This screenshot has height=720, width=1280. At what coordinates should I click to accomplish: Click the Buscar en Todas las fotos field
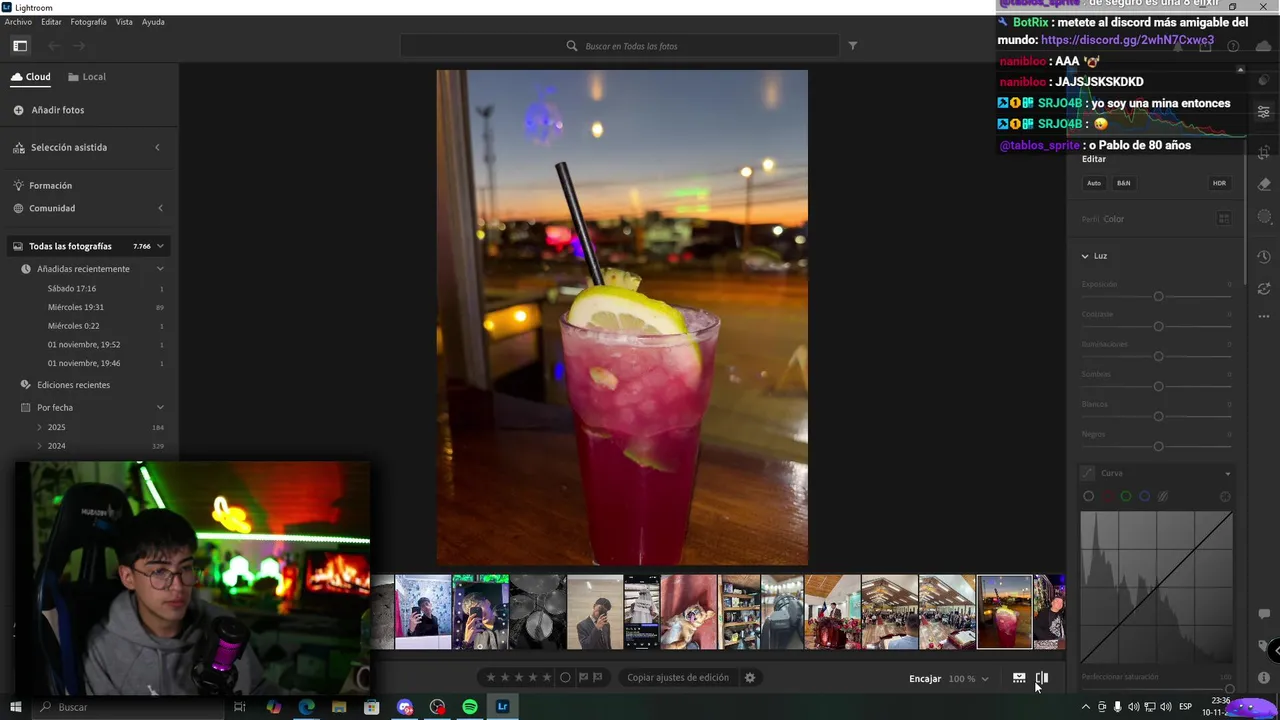pyautogui.click(x=620, y=46)
